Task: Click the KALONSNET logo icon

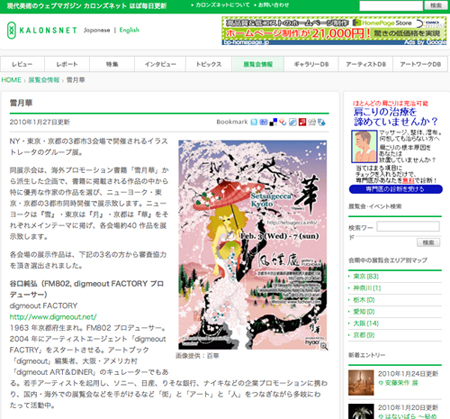Action: (12, 30)
